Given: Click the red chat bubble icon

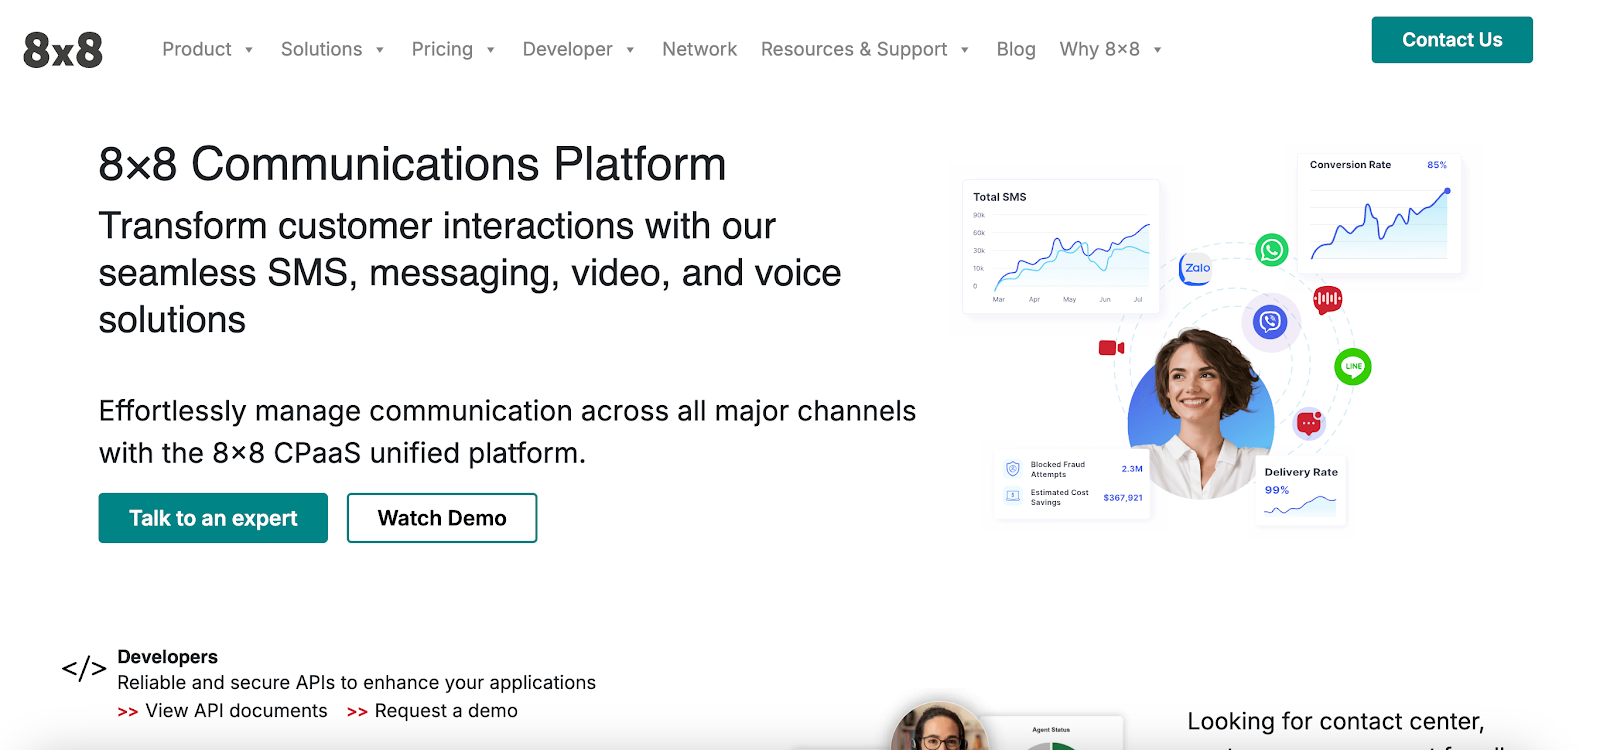Looking at the screenshot, I should tap(1309, 424).
